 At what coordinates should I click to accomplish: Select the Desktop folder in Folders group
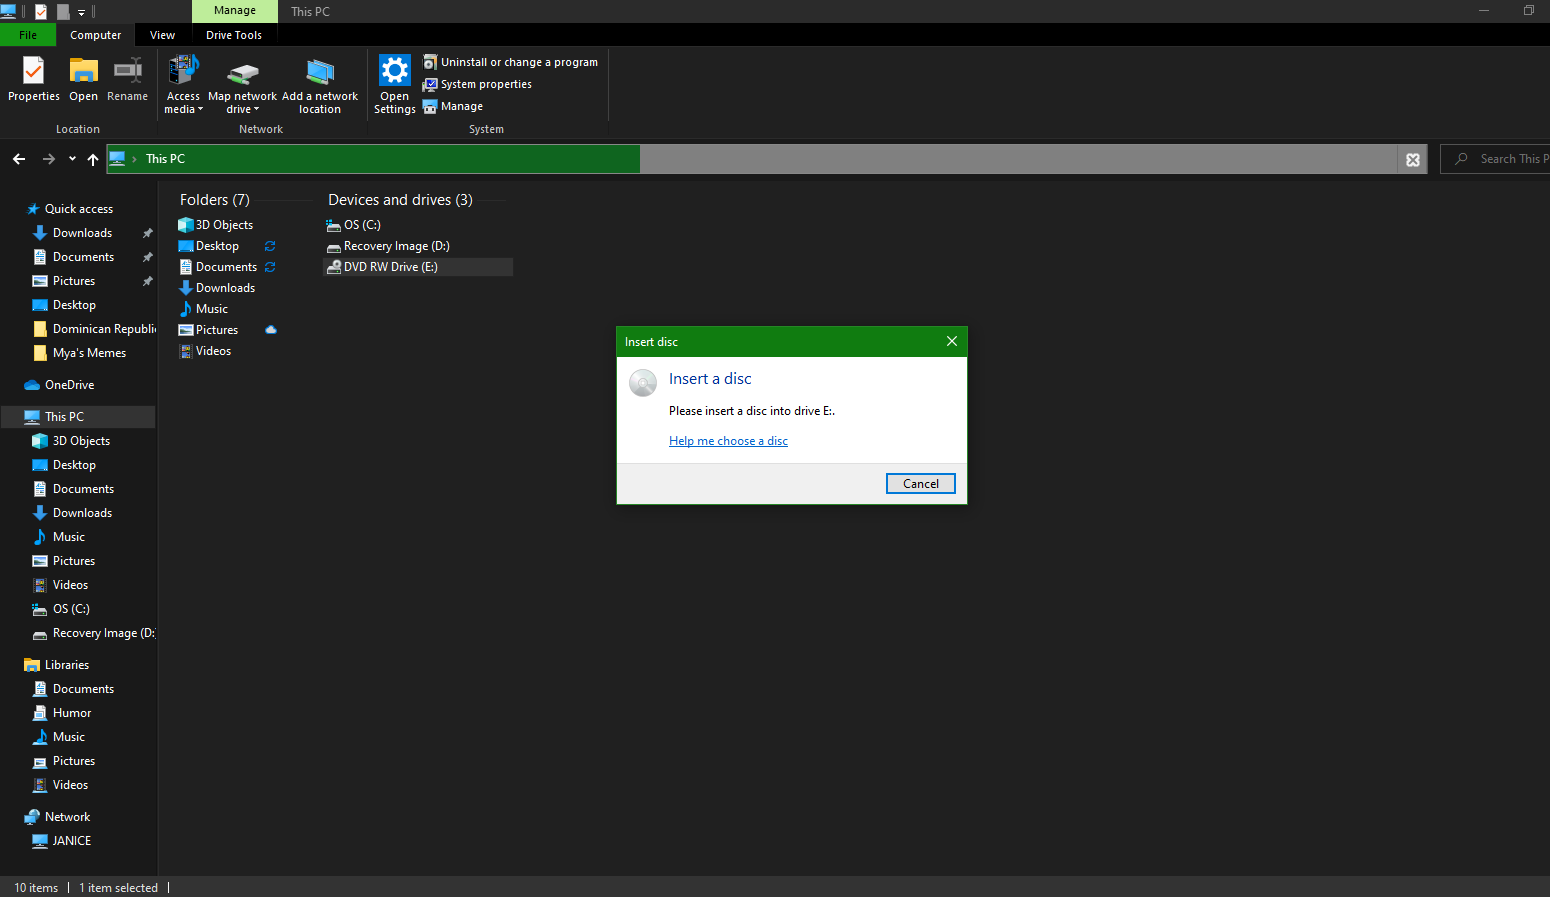click(209, 246)
